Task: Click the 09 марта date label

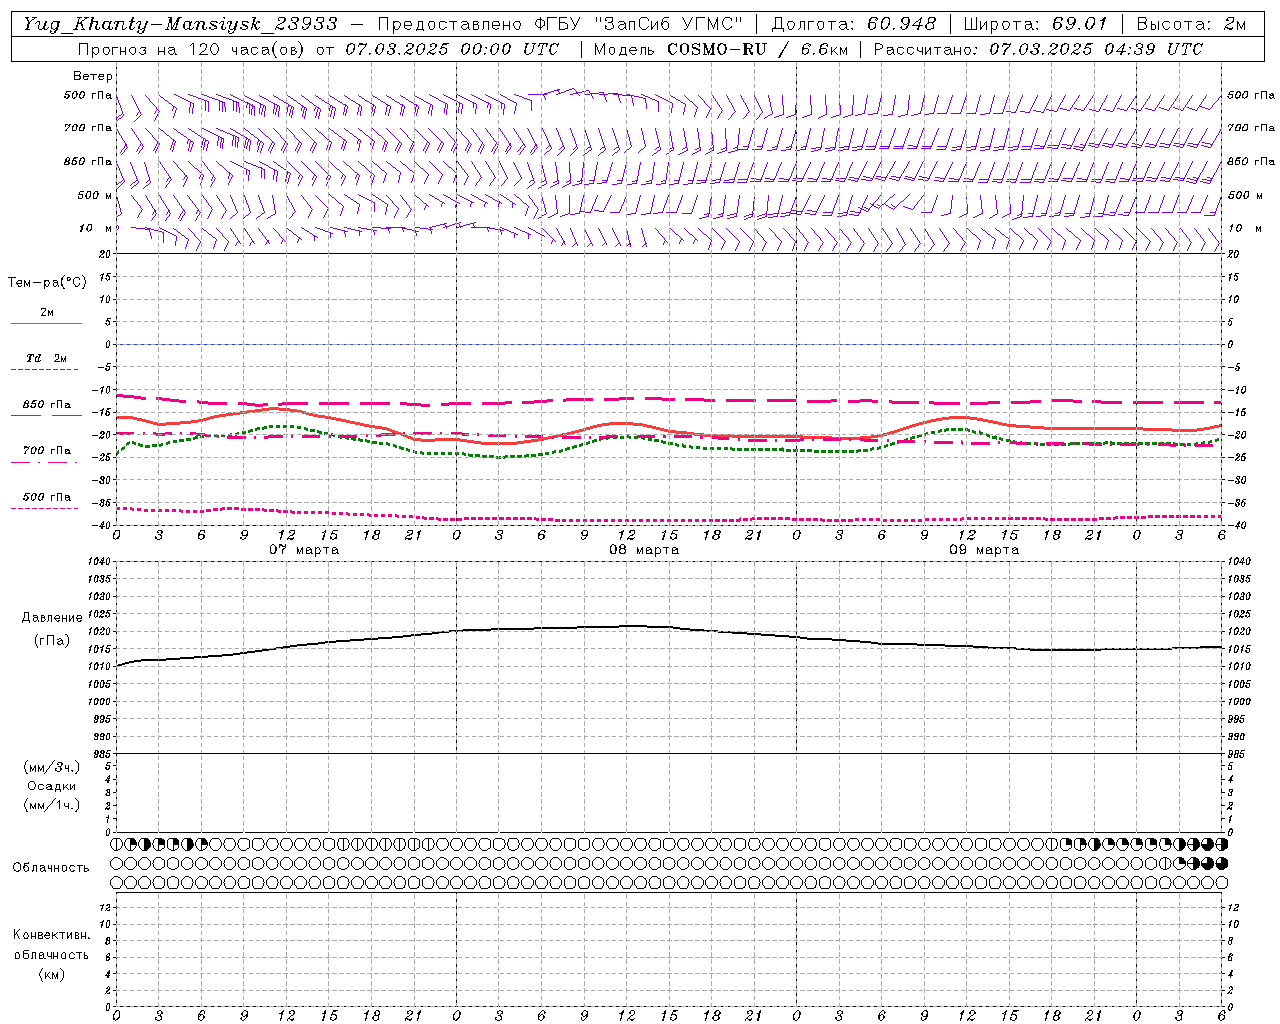Action: [984, 550]
